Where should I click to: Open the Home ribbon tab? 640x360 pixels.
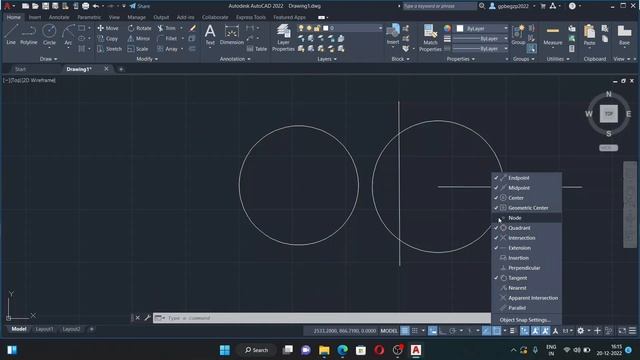[13, 18]
